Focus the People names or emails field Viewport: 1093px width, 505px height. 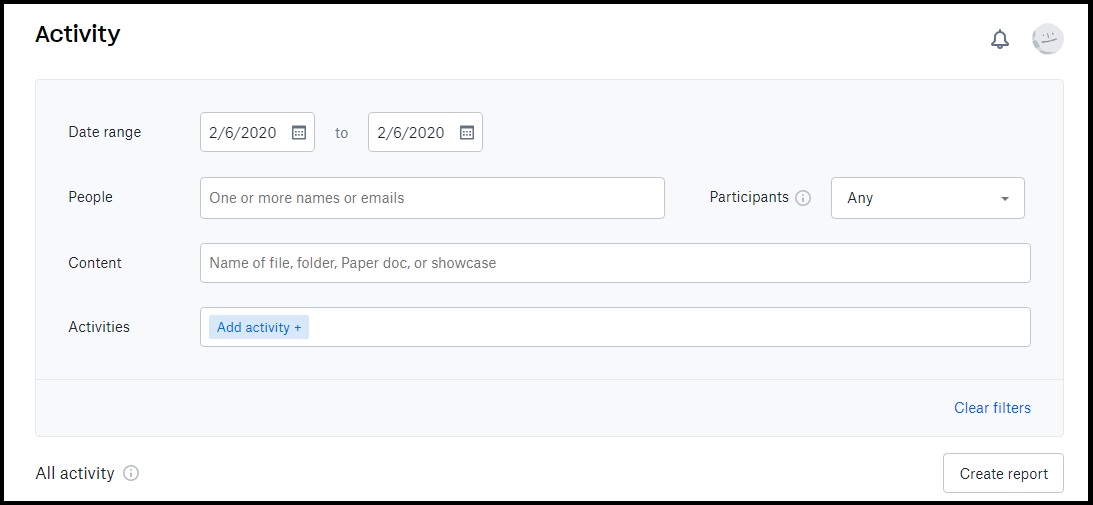pos(432,198)
